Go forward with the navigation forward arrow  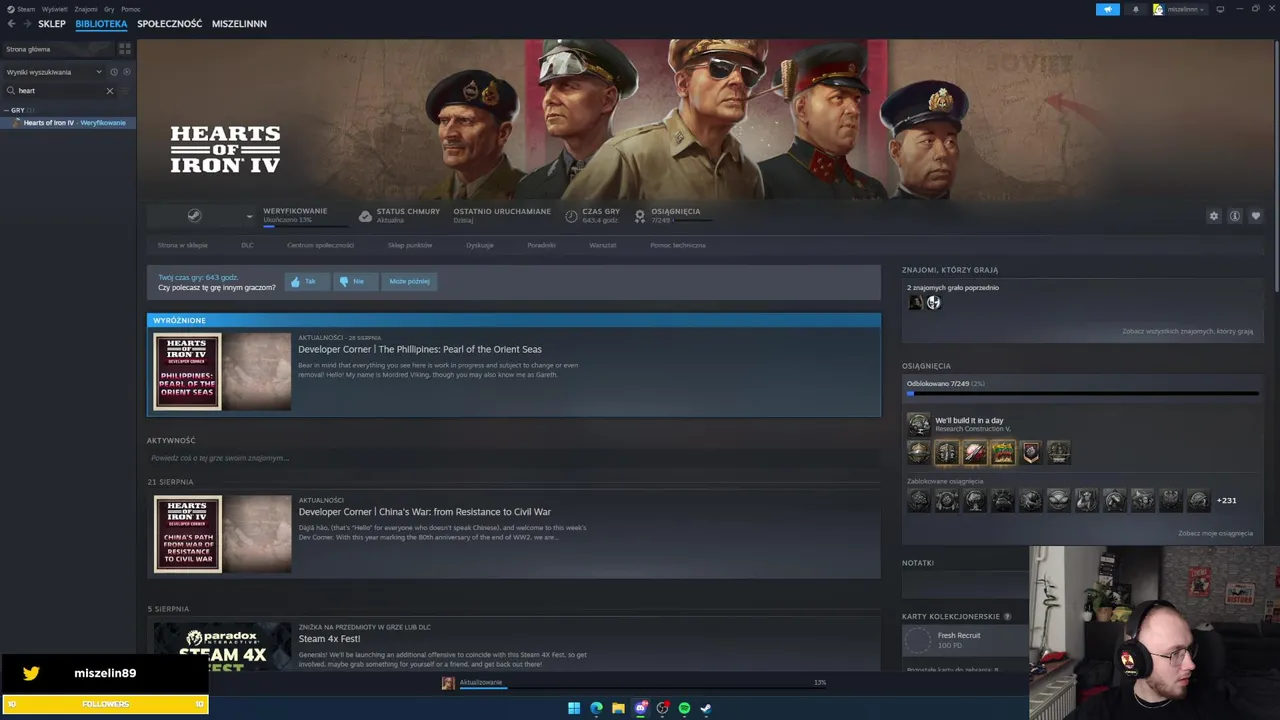pyautogui.click(x=27, y=24)
